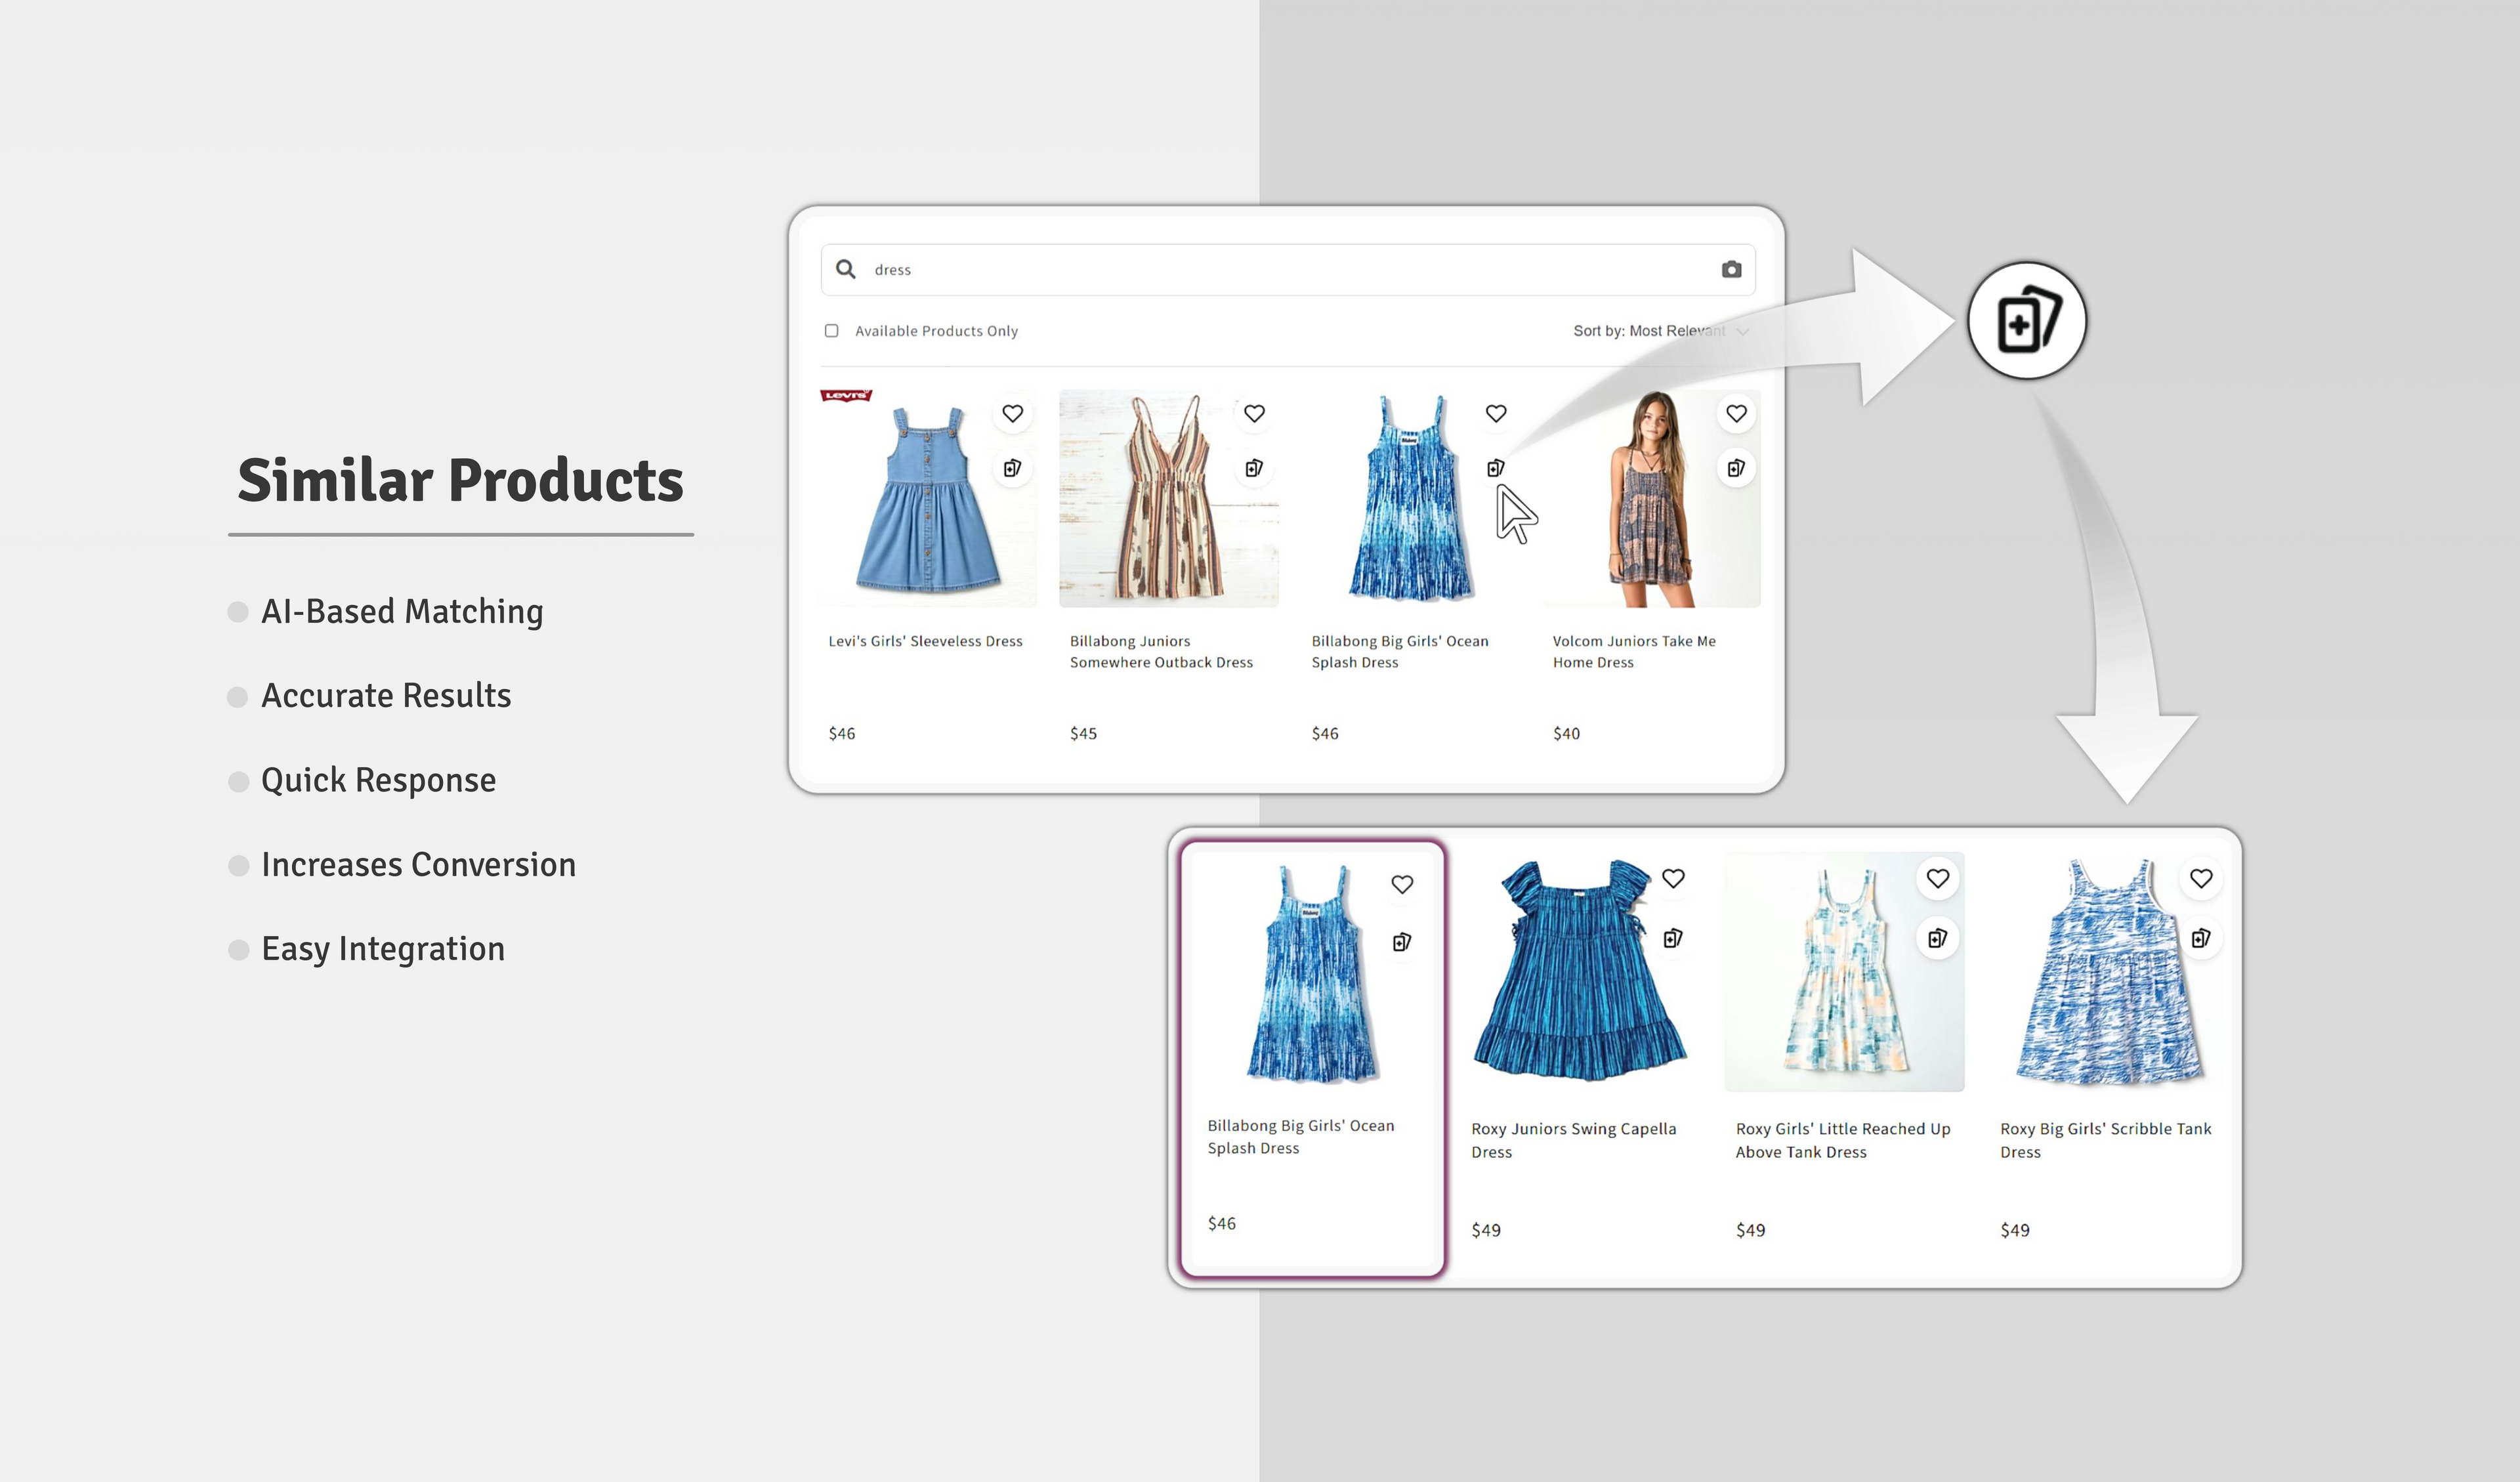Image resolution: width=2520 pixels, height=1482 pixels.
Task: Favorite the Billabong Somewhere Outback Dress
Action: (1254, 413)
